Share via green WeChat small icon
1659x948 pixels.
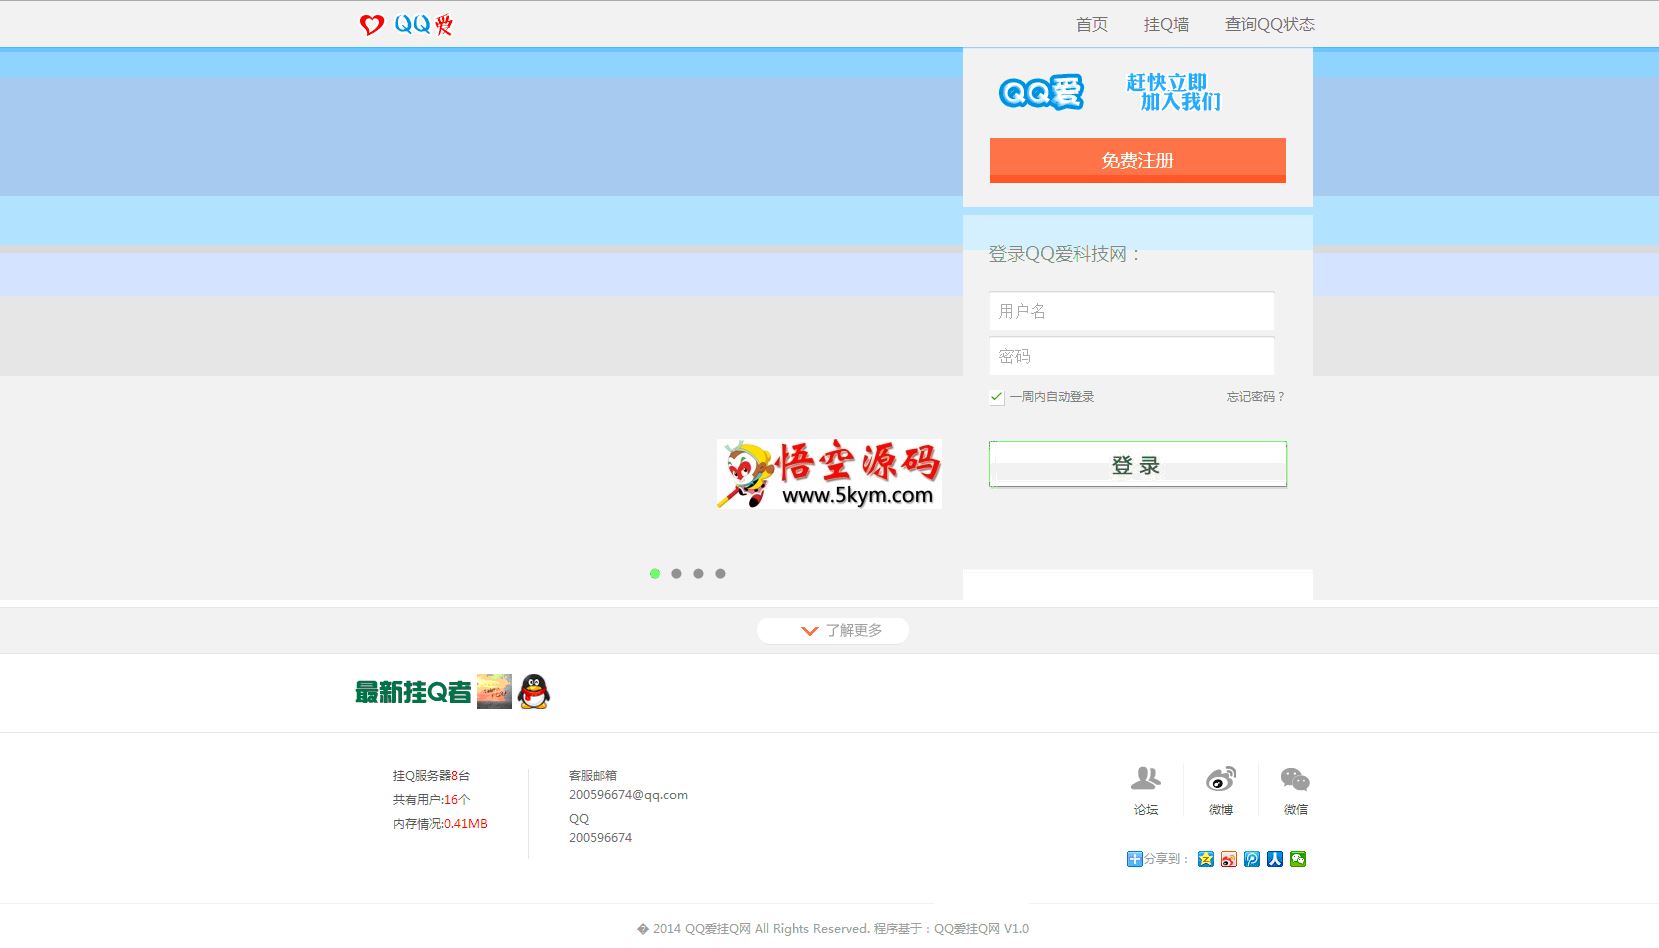click(1298, 859)
